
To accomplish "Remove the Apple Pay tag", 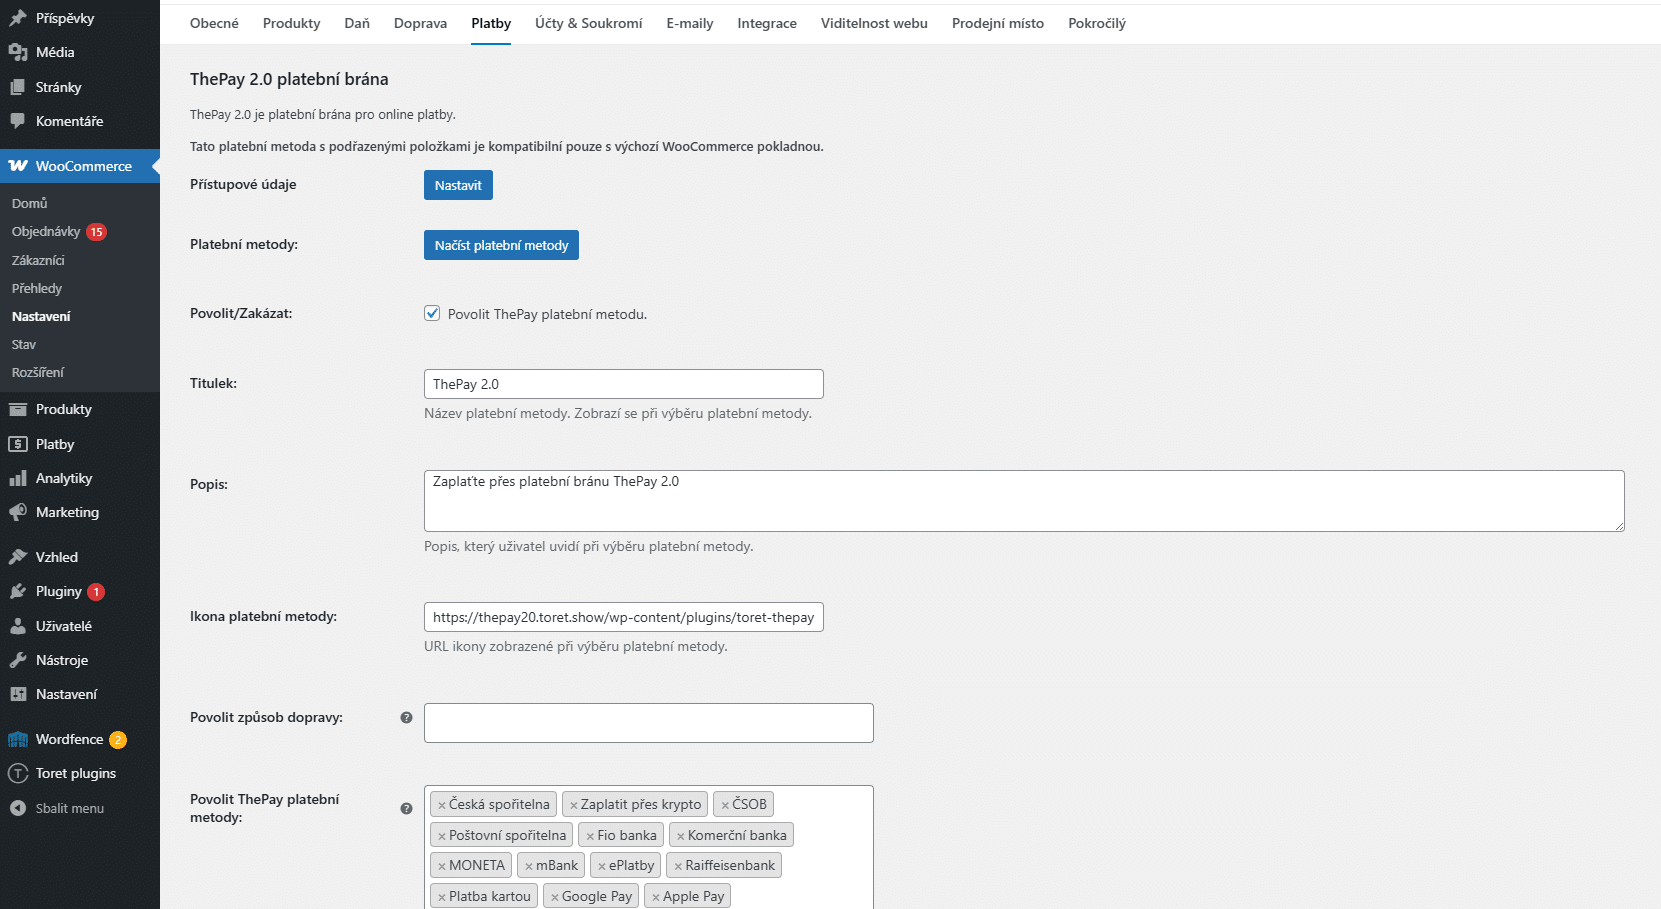I will point(656,897).
